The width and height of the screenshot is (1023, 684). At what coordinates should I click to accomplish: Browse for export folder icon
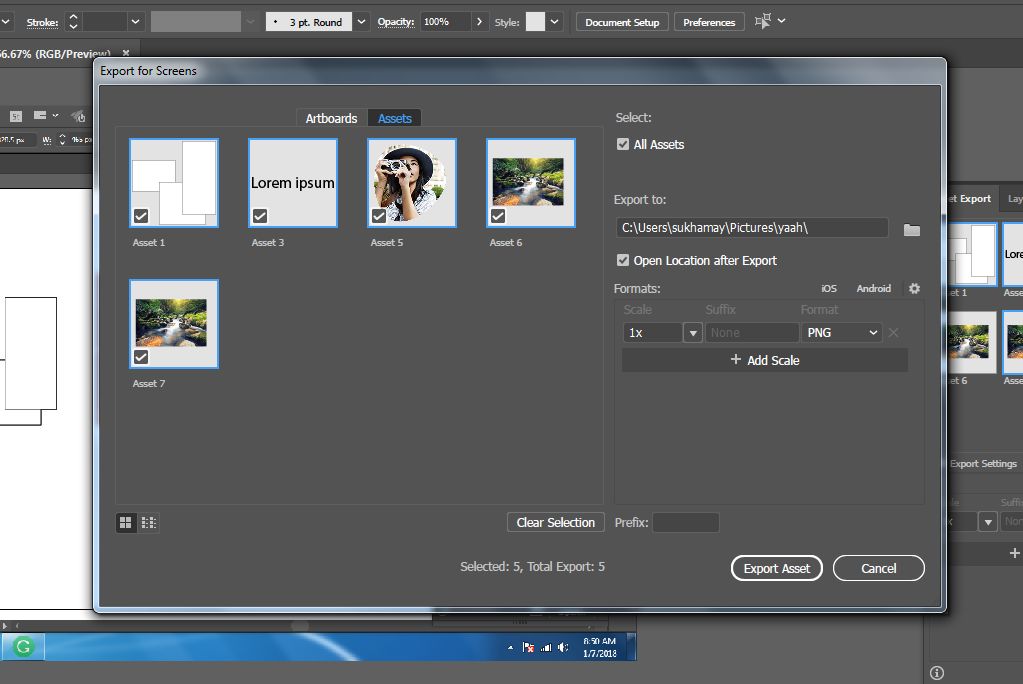click(x=911, y=230)
